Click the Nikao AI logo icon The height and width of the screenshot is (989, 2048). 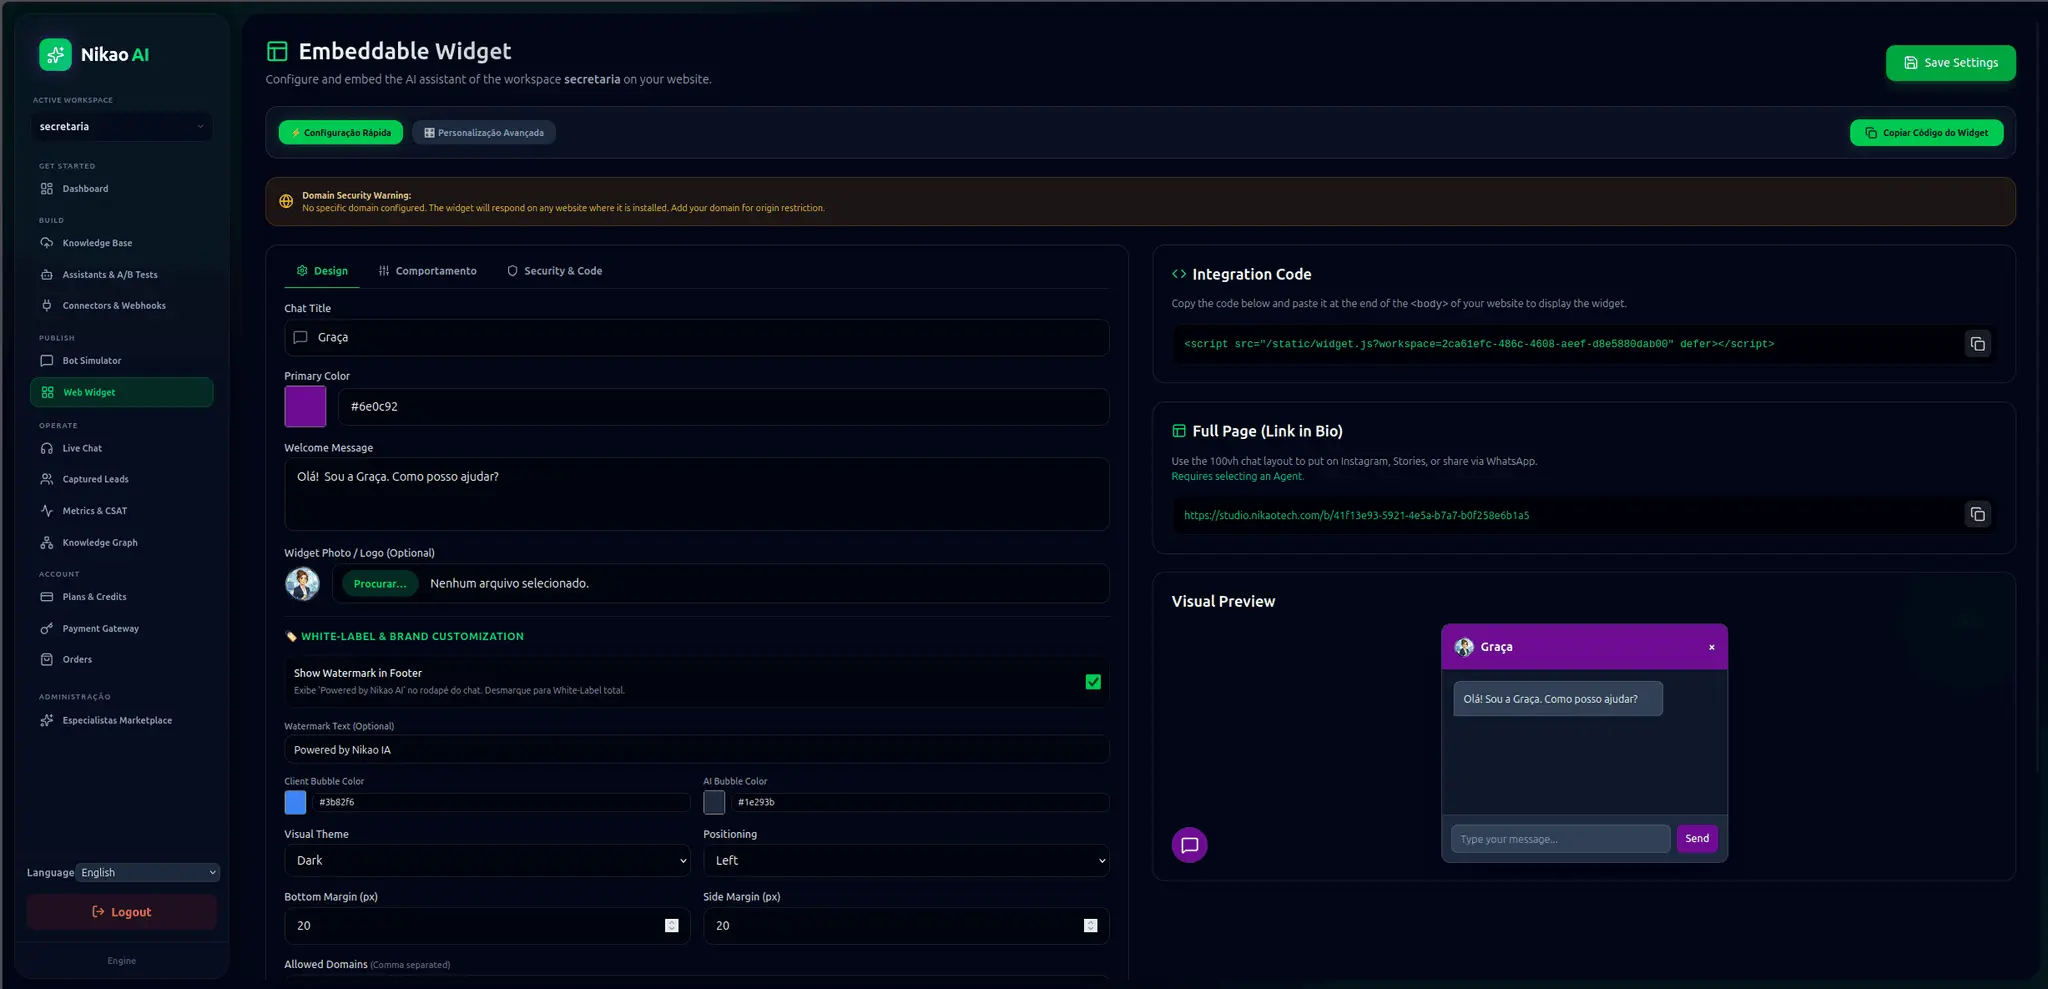(55, 54)
